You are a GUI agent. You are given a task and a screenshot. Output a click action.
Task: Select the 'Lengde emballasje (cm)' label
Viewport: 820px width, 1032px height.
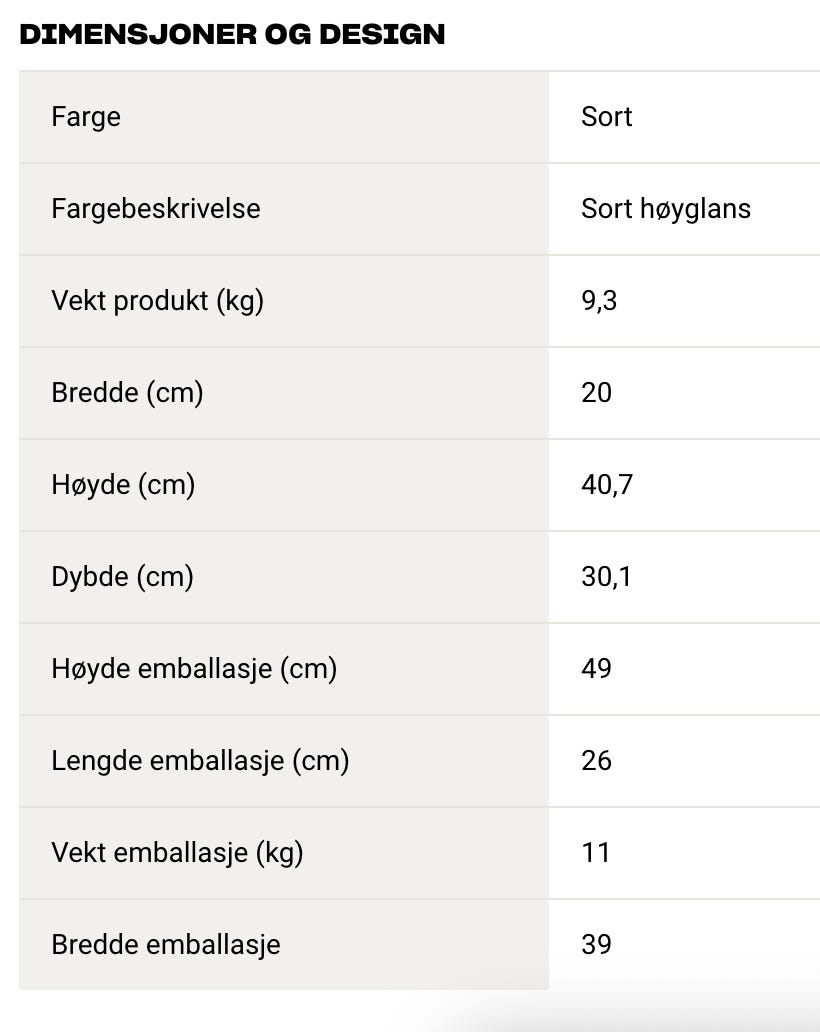pyautogui.click(x=200, y=761)
